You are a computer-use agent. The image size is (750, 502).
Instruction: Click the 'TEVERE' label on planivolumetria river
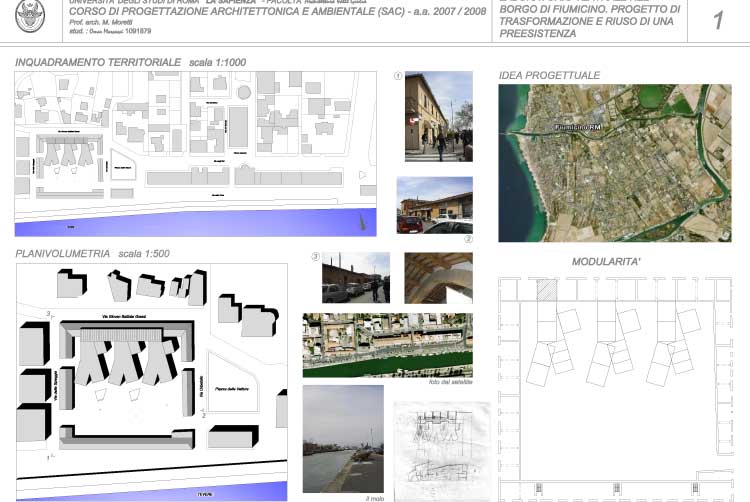tap(205, 494)
